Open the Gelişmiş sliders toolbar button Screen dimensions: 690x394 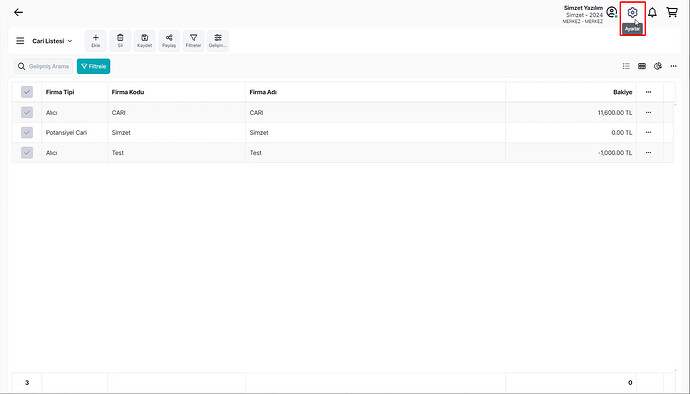pos(218,41)
